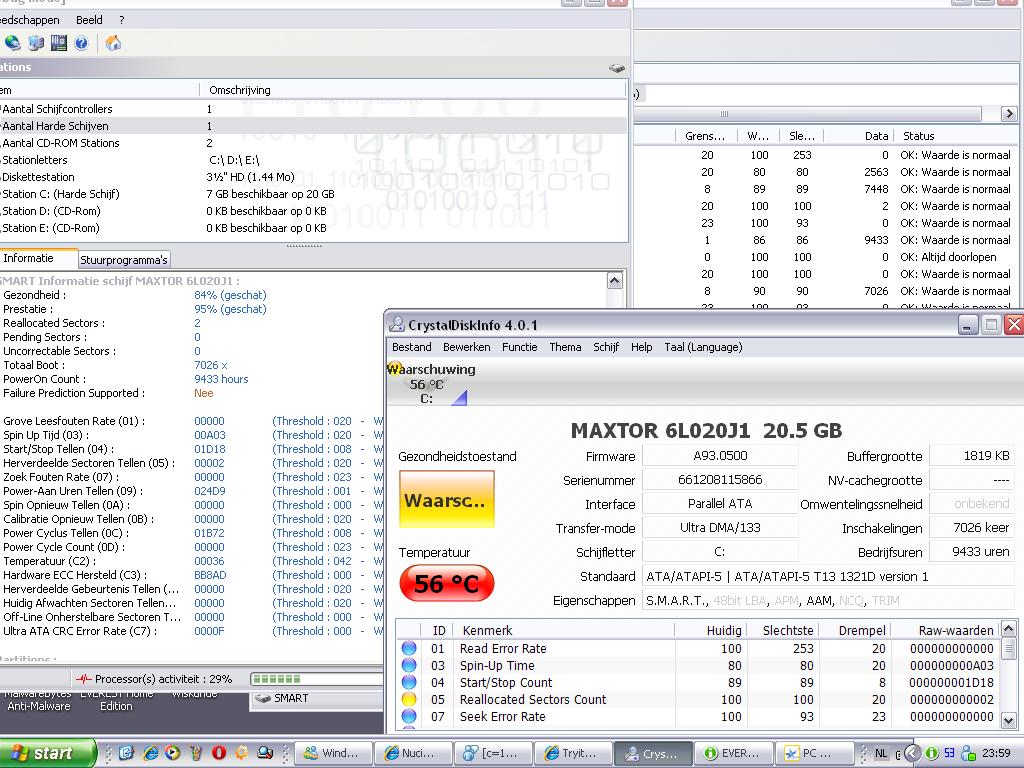Click the green EVEREST tray icon
Screen dimensions: 1024x768
(932, 753)
